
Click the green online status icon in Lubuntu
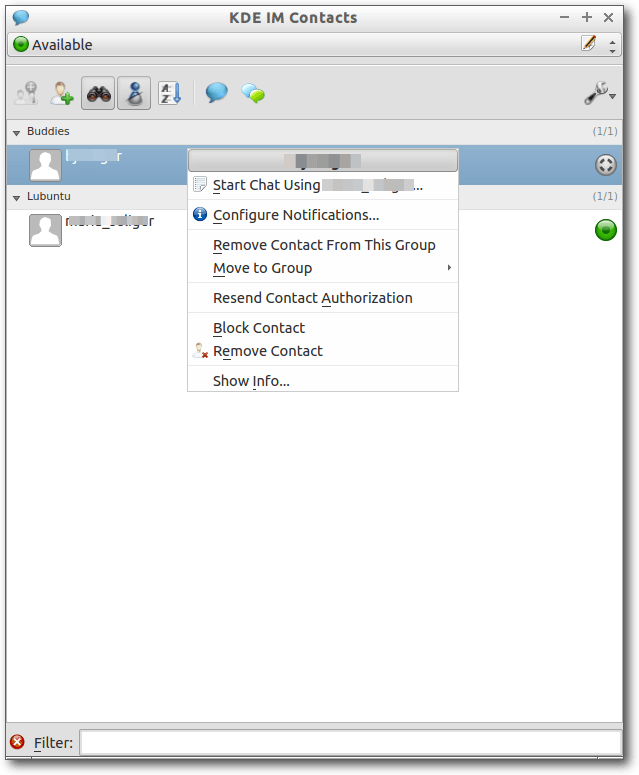click(605, 231)
